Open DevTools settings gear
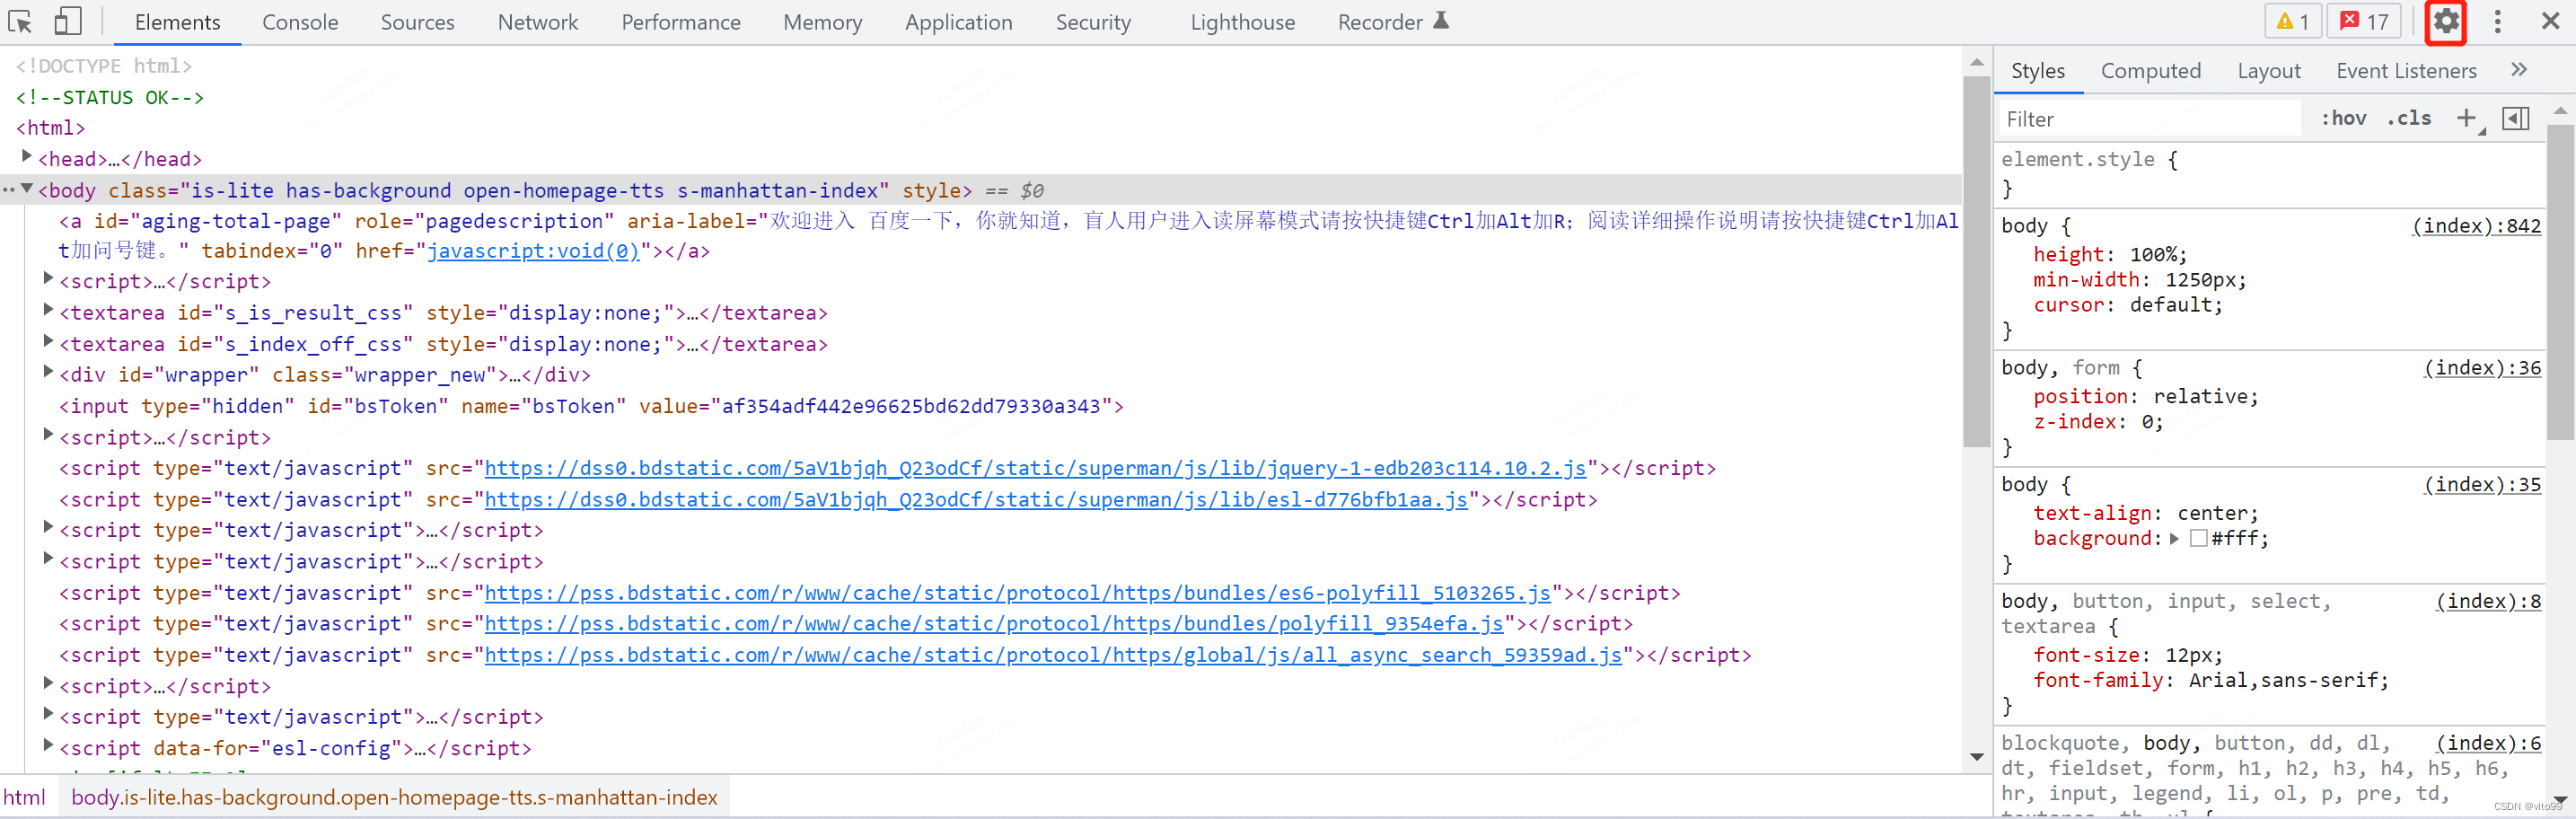This screenshot has width=2576, height=819. 2446,21
